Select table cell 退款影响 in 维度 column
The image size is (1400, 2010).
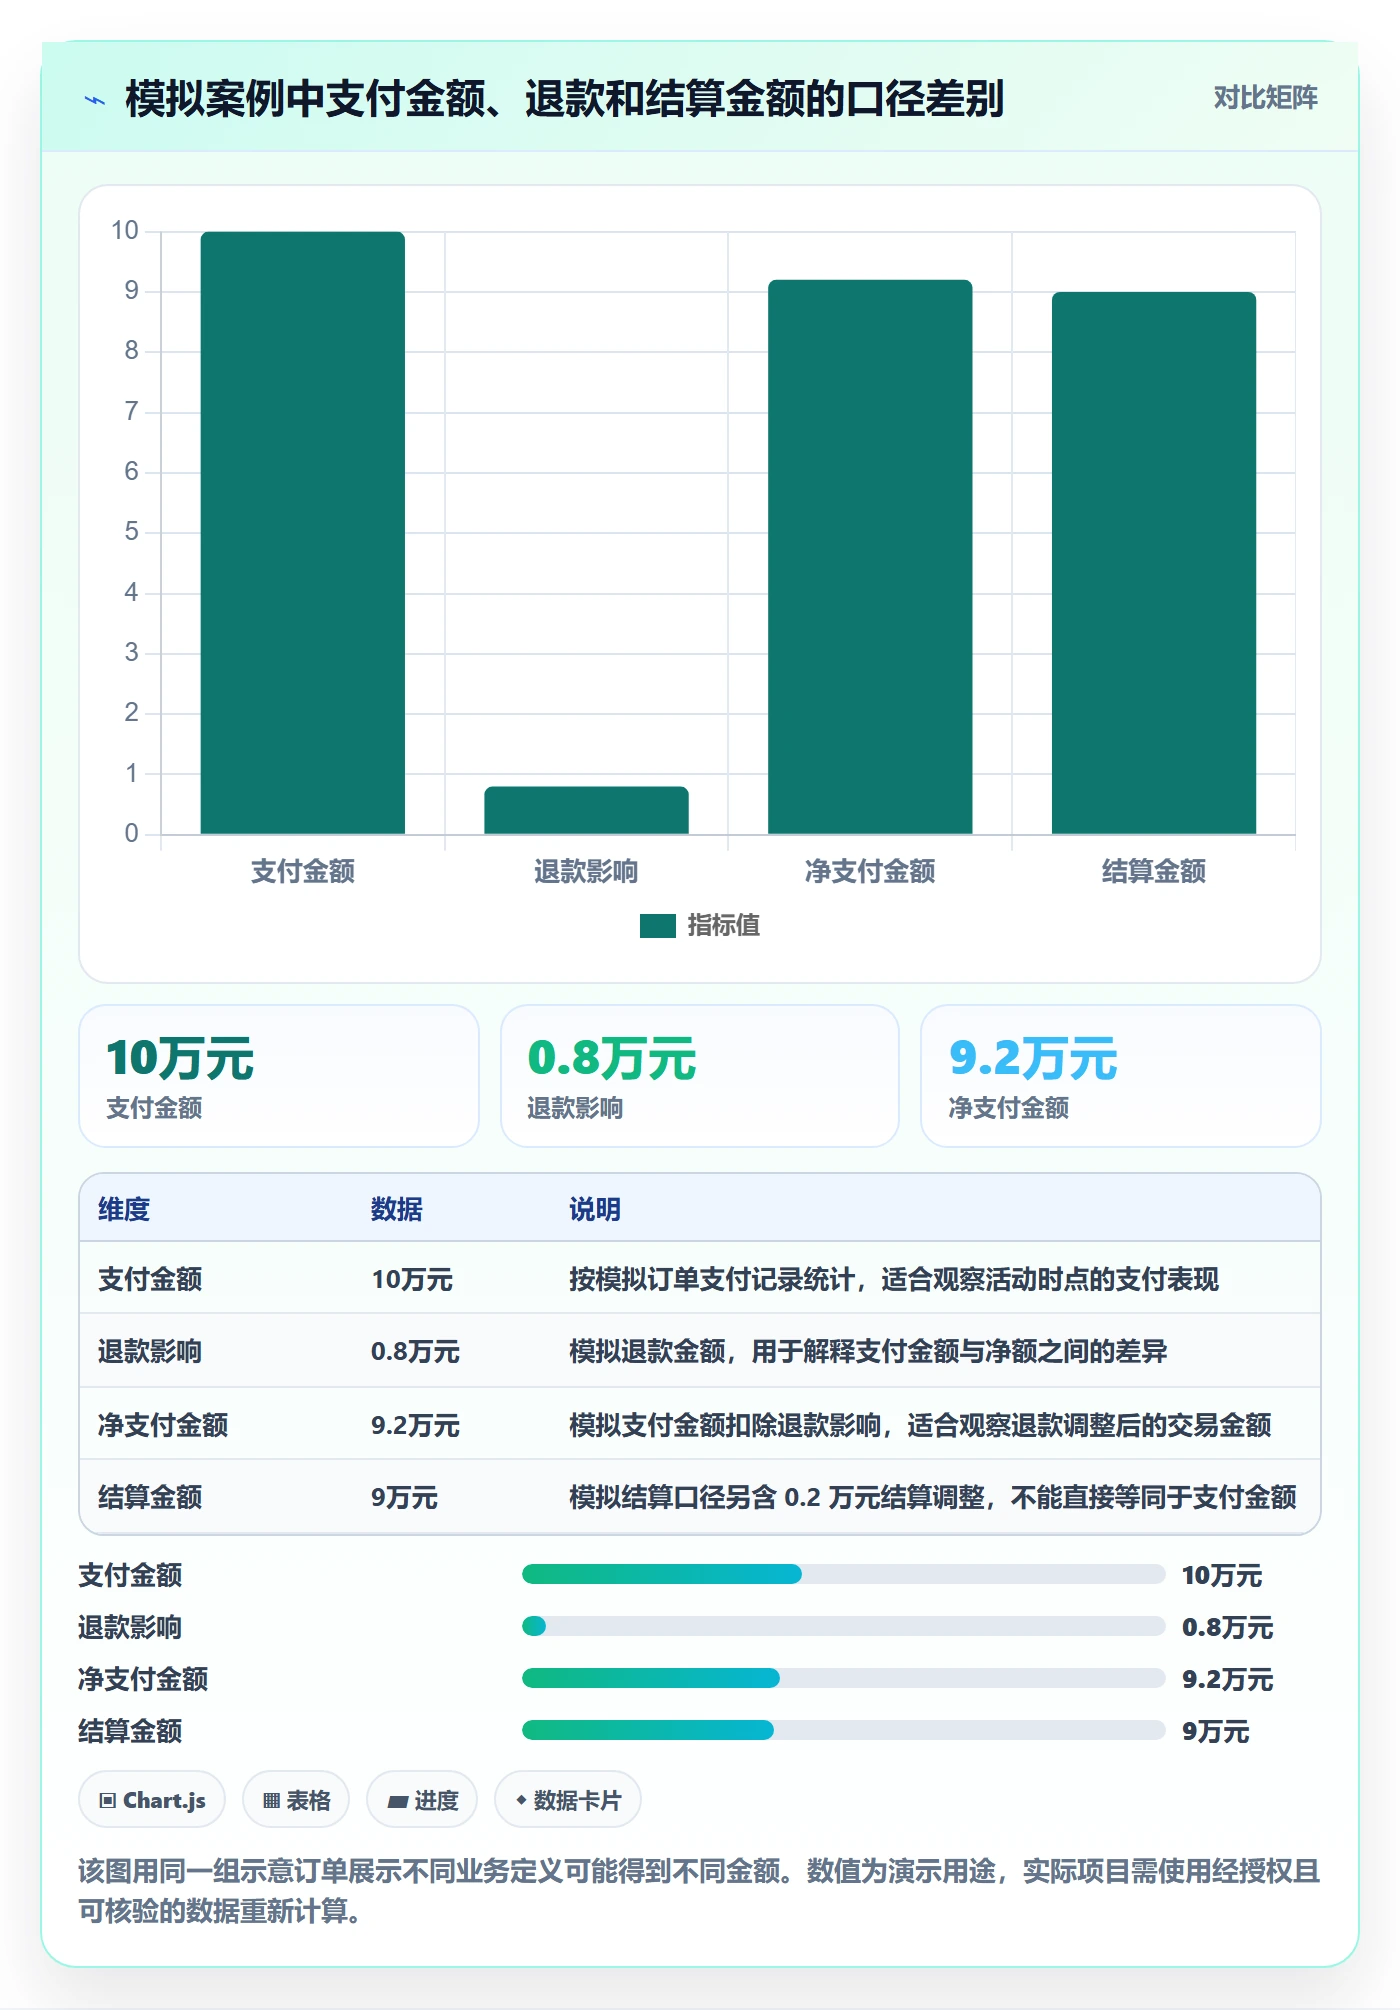(150, 1351)
